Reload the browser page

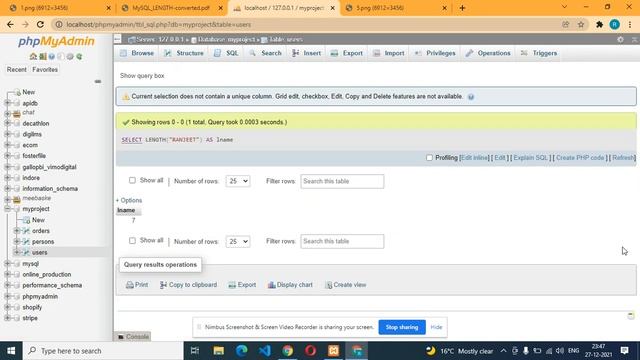click(40, 24)
